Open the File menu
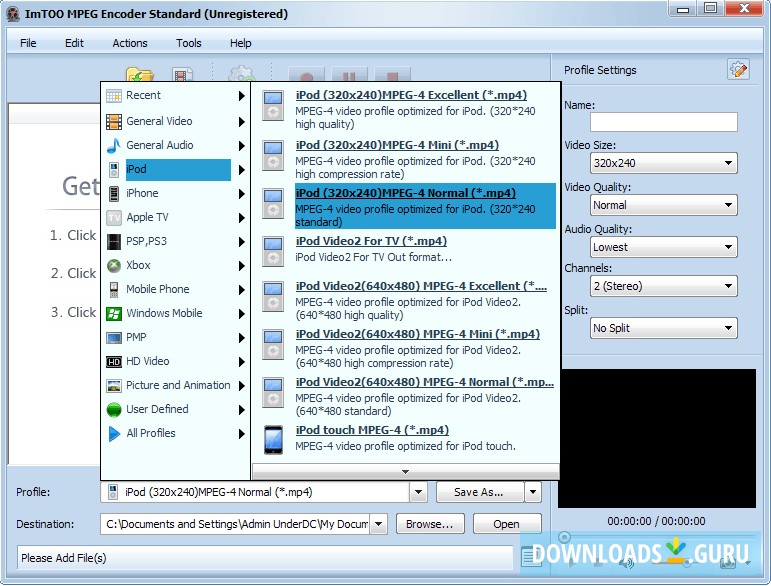The height and width of the screenshot is (586, 771). tap(28, 43)
